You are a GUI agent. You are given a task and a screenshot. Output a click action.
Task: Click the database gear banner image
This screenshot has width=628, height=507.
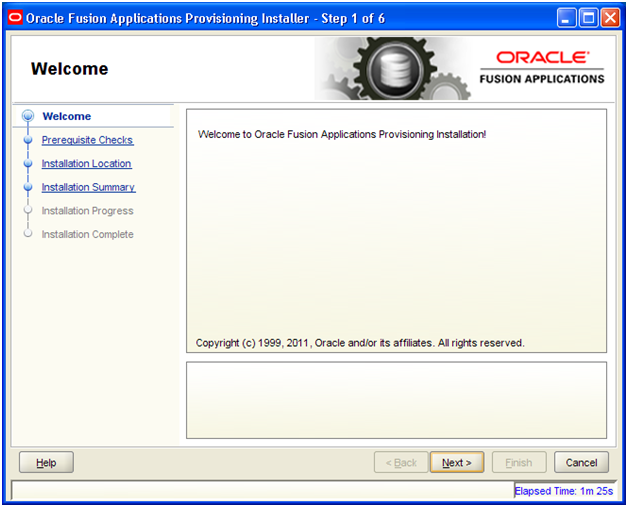393,68
